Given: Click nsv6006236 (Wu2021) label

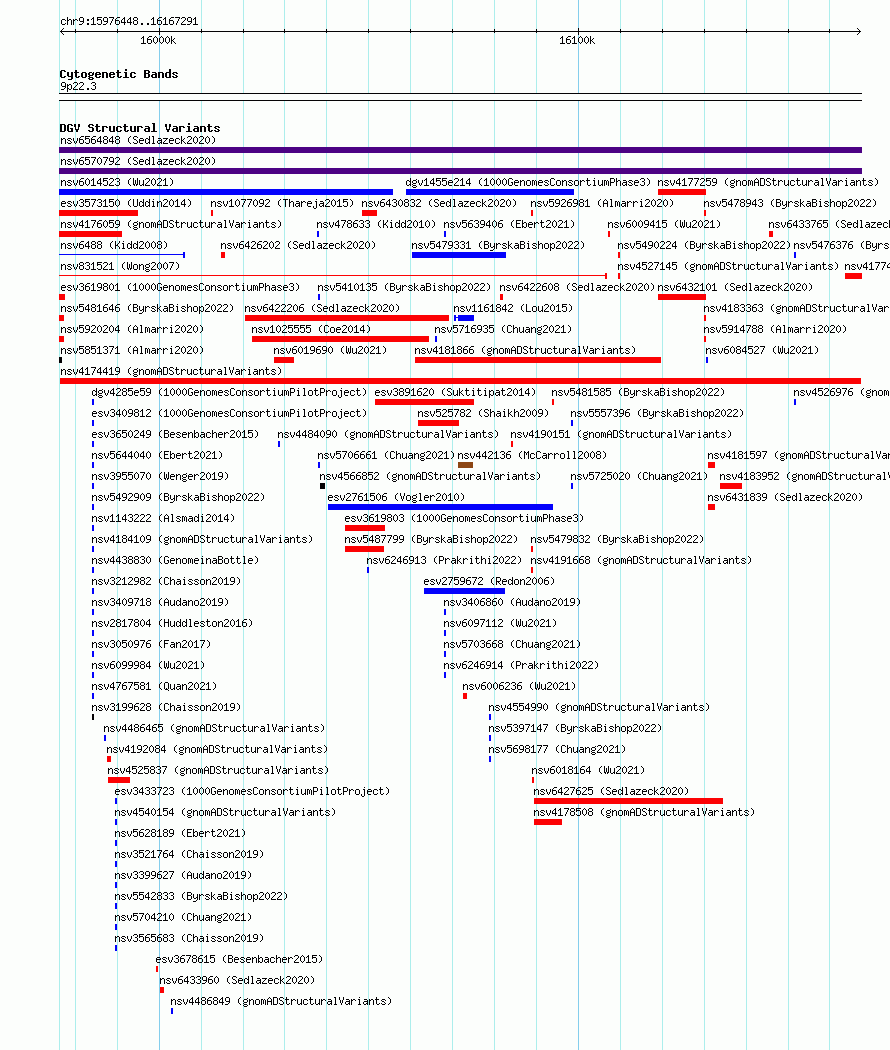Looking at the screenshot, I should (519, 686).
